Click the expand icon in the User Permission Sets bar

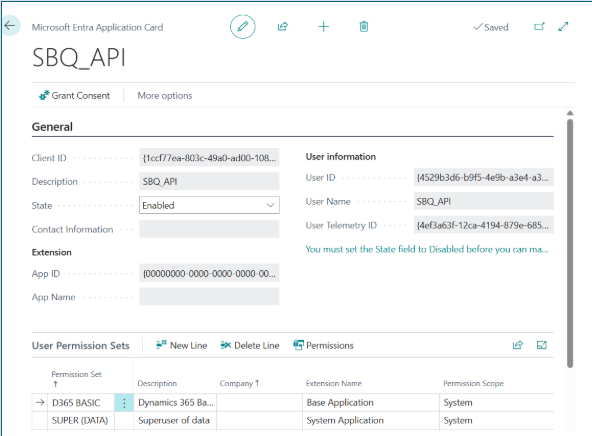(542, 345)
